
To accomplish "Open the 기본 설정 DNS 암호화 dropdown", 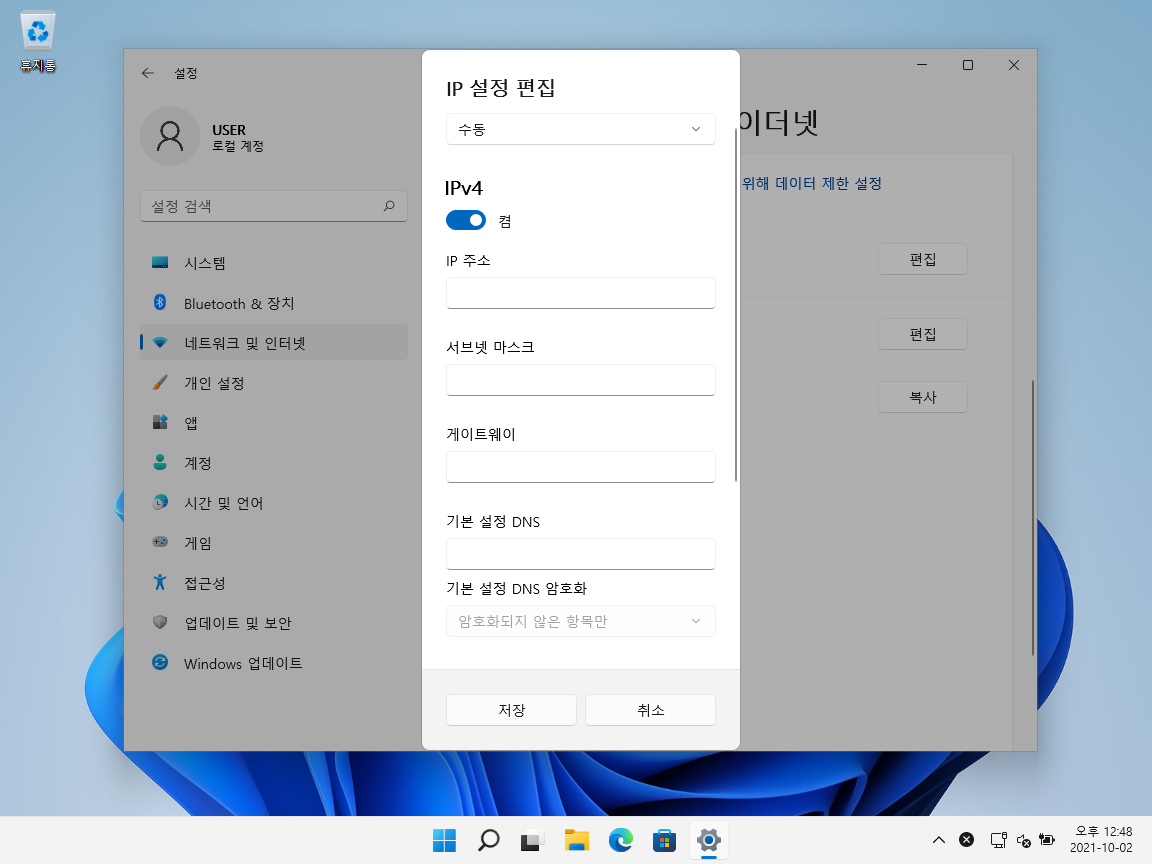I will (580, 621).
